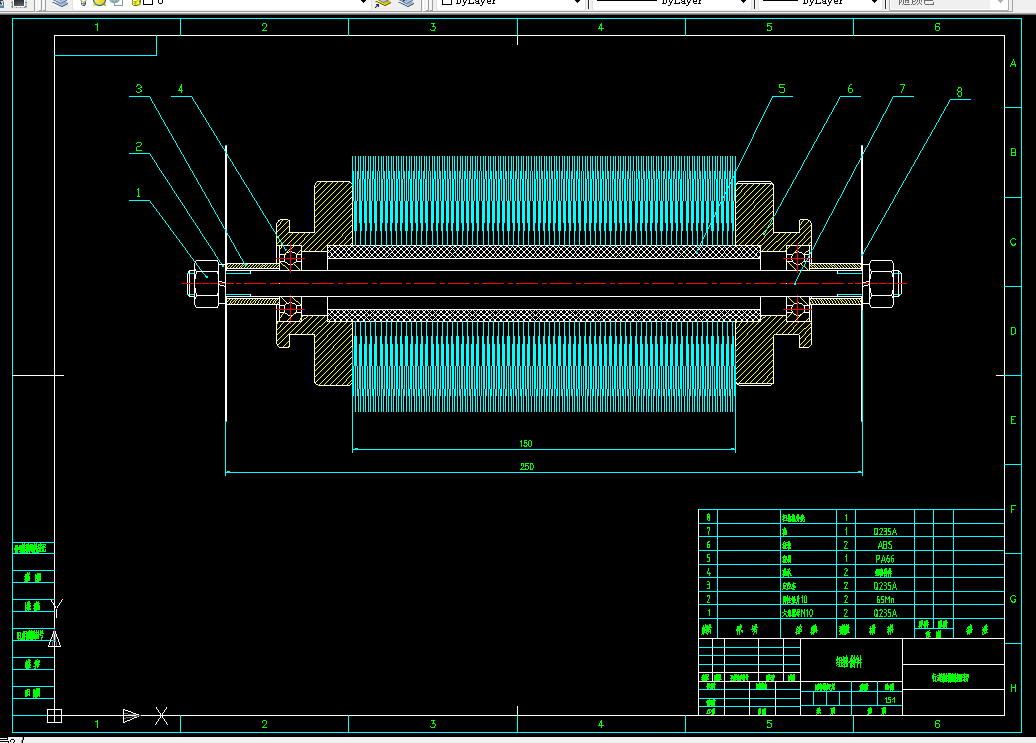Click the layer 0 color square

click(x=148, y=2)
